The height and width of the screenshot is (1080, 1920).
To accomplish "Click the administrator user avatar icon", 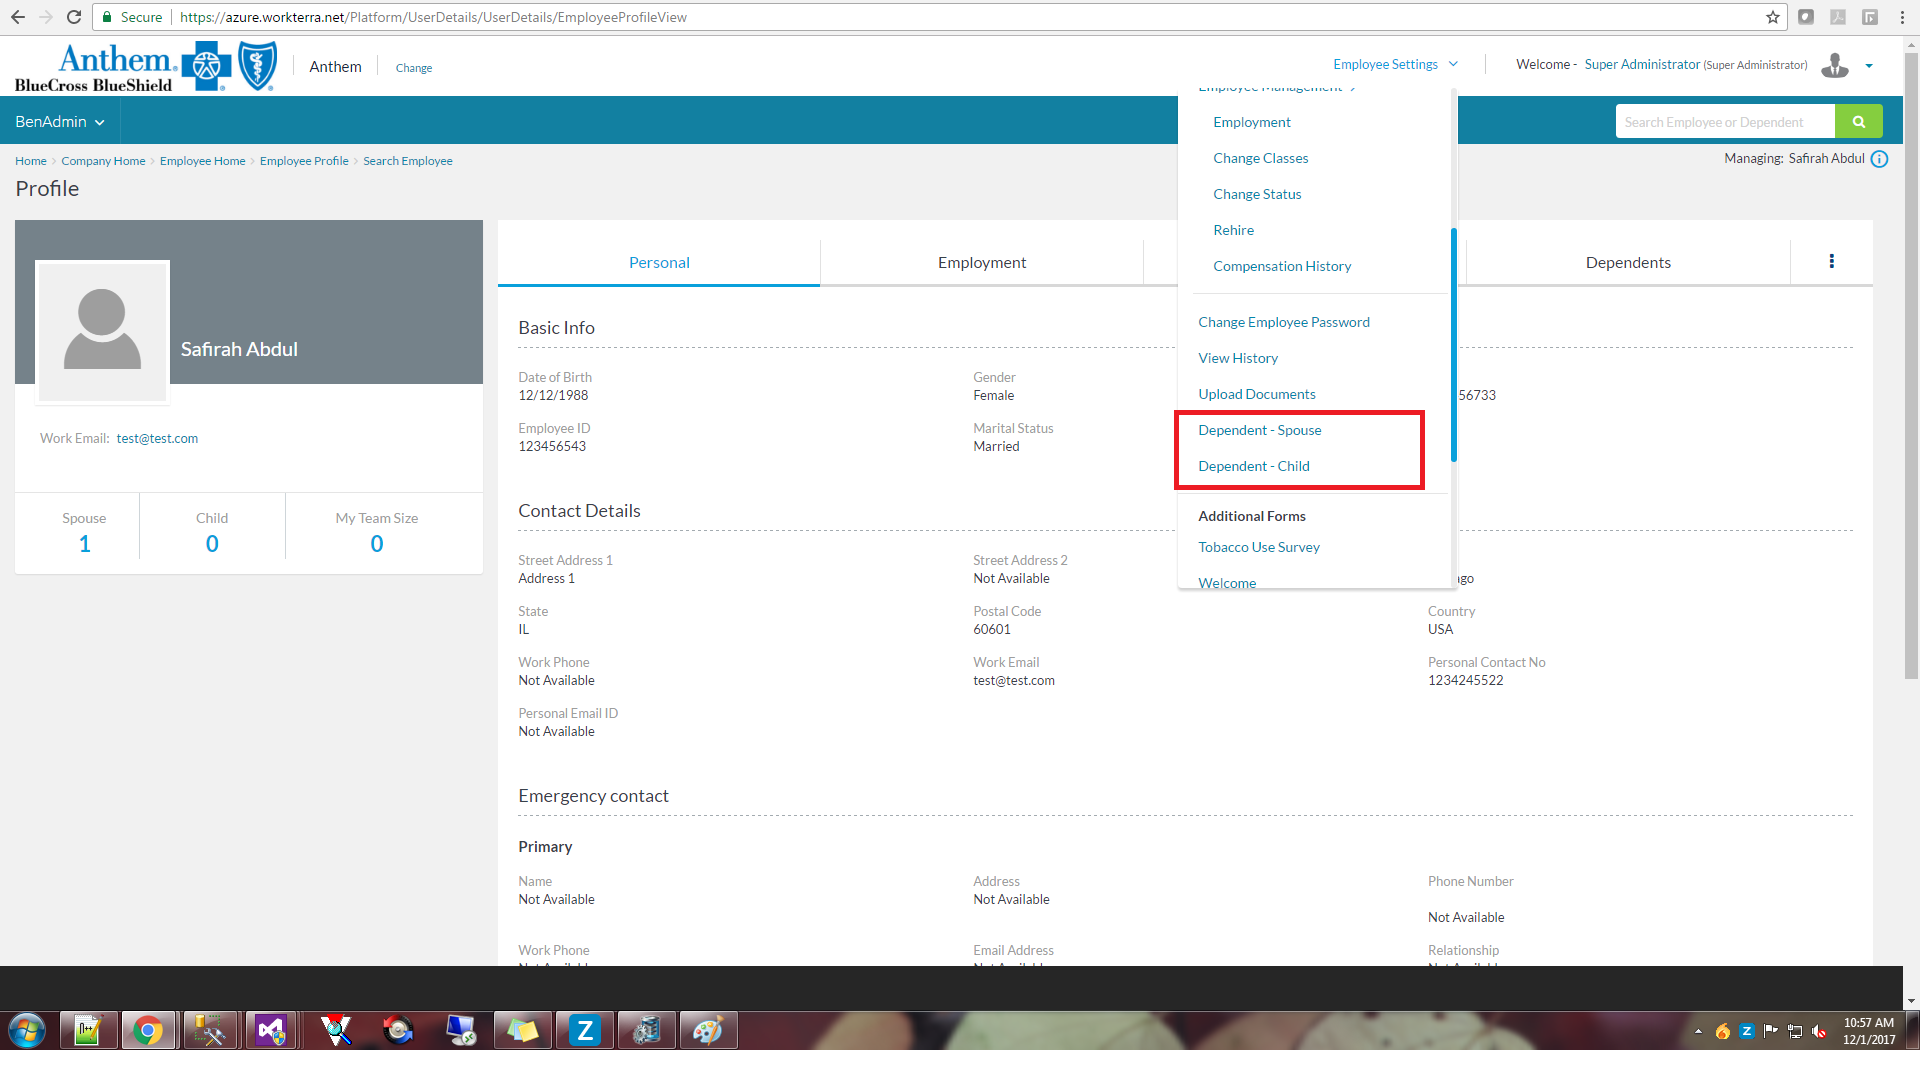I will pos(1834,66).
